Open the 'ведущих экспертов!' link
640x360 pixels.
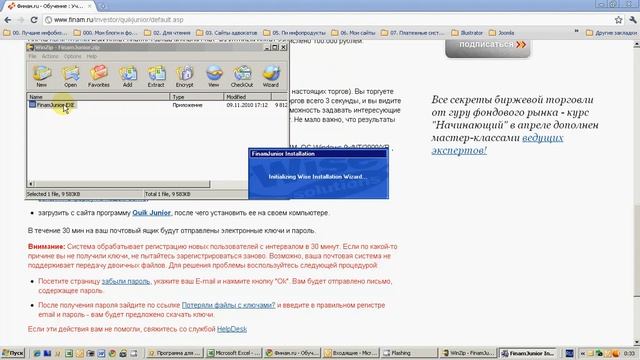point(497,144)
